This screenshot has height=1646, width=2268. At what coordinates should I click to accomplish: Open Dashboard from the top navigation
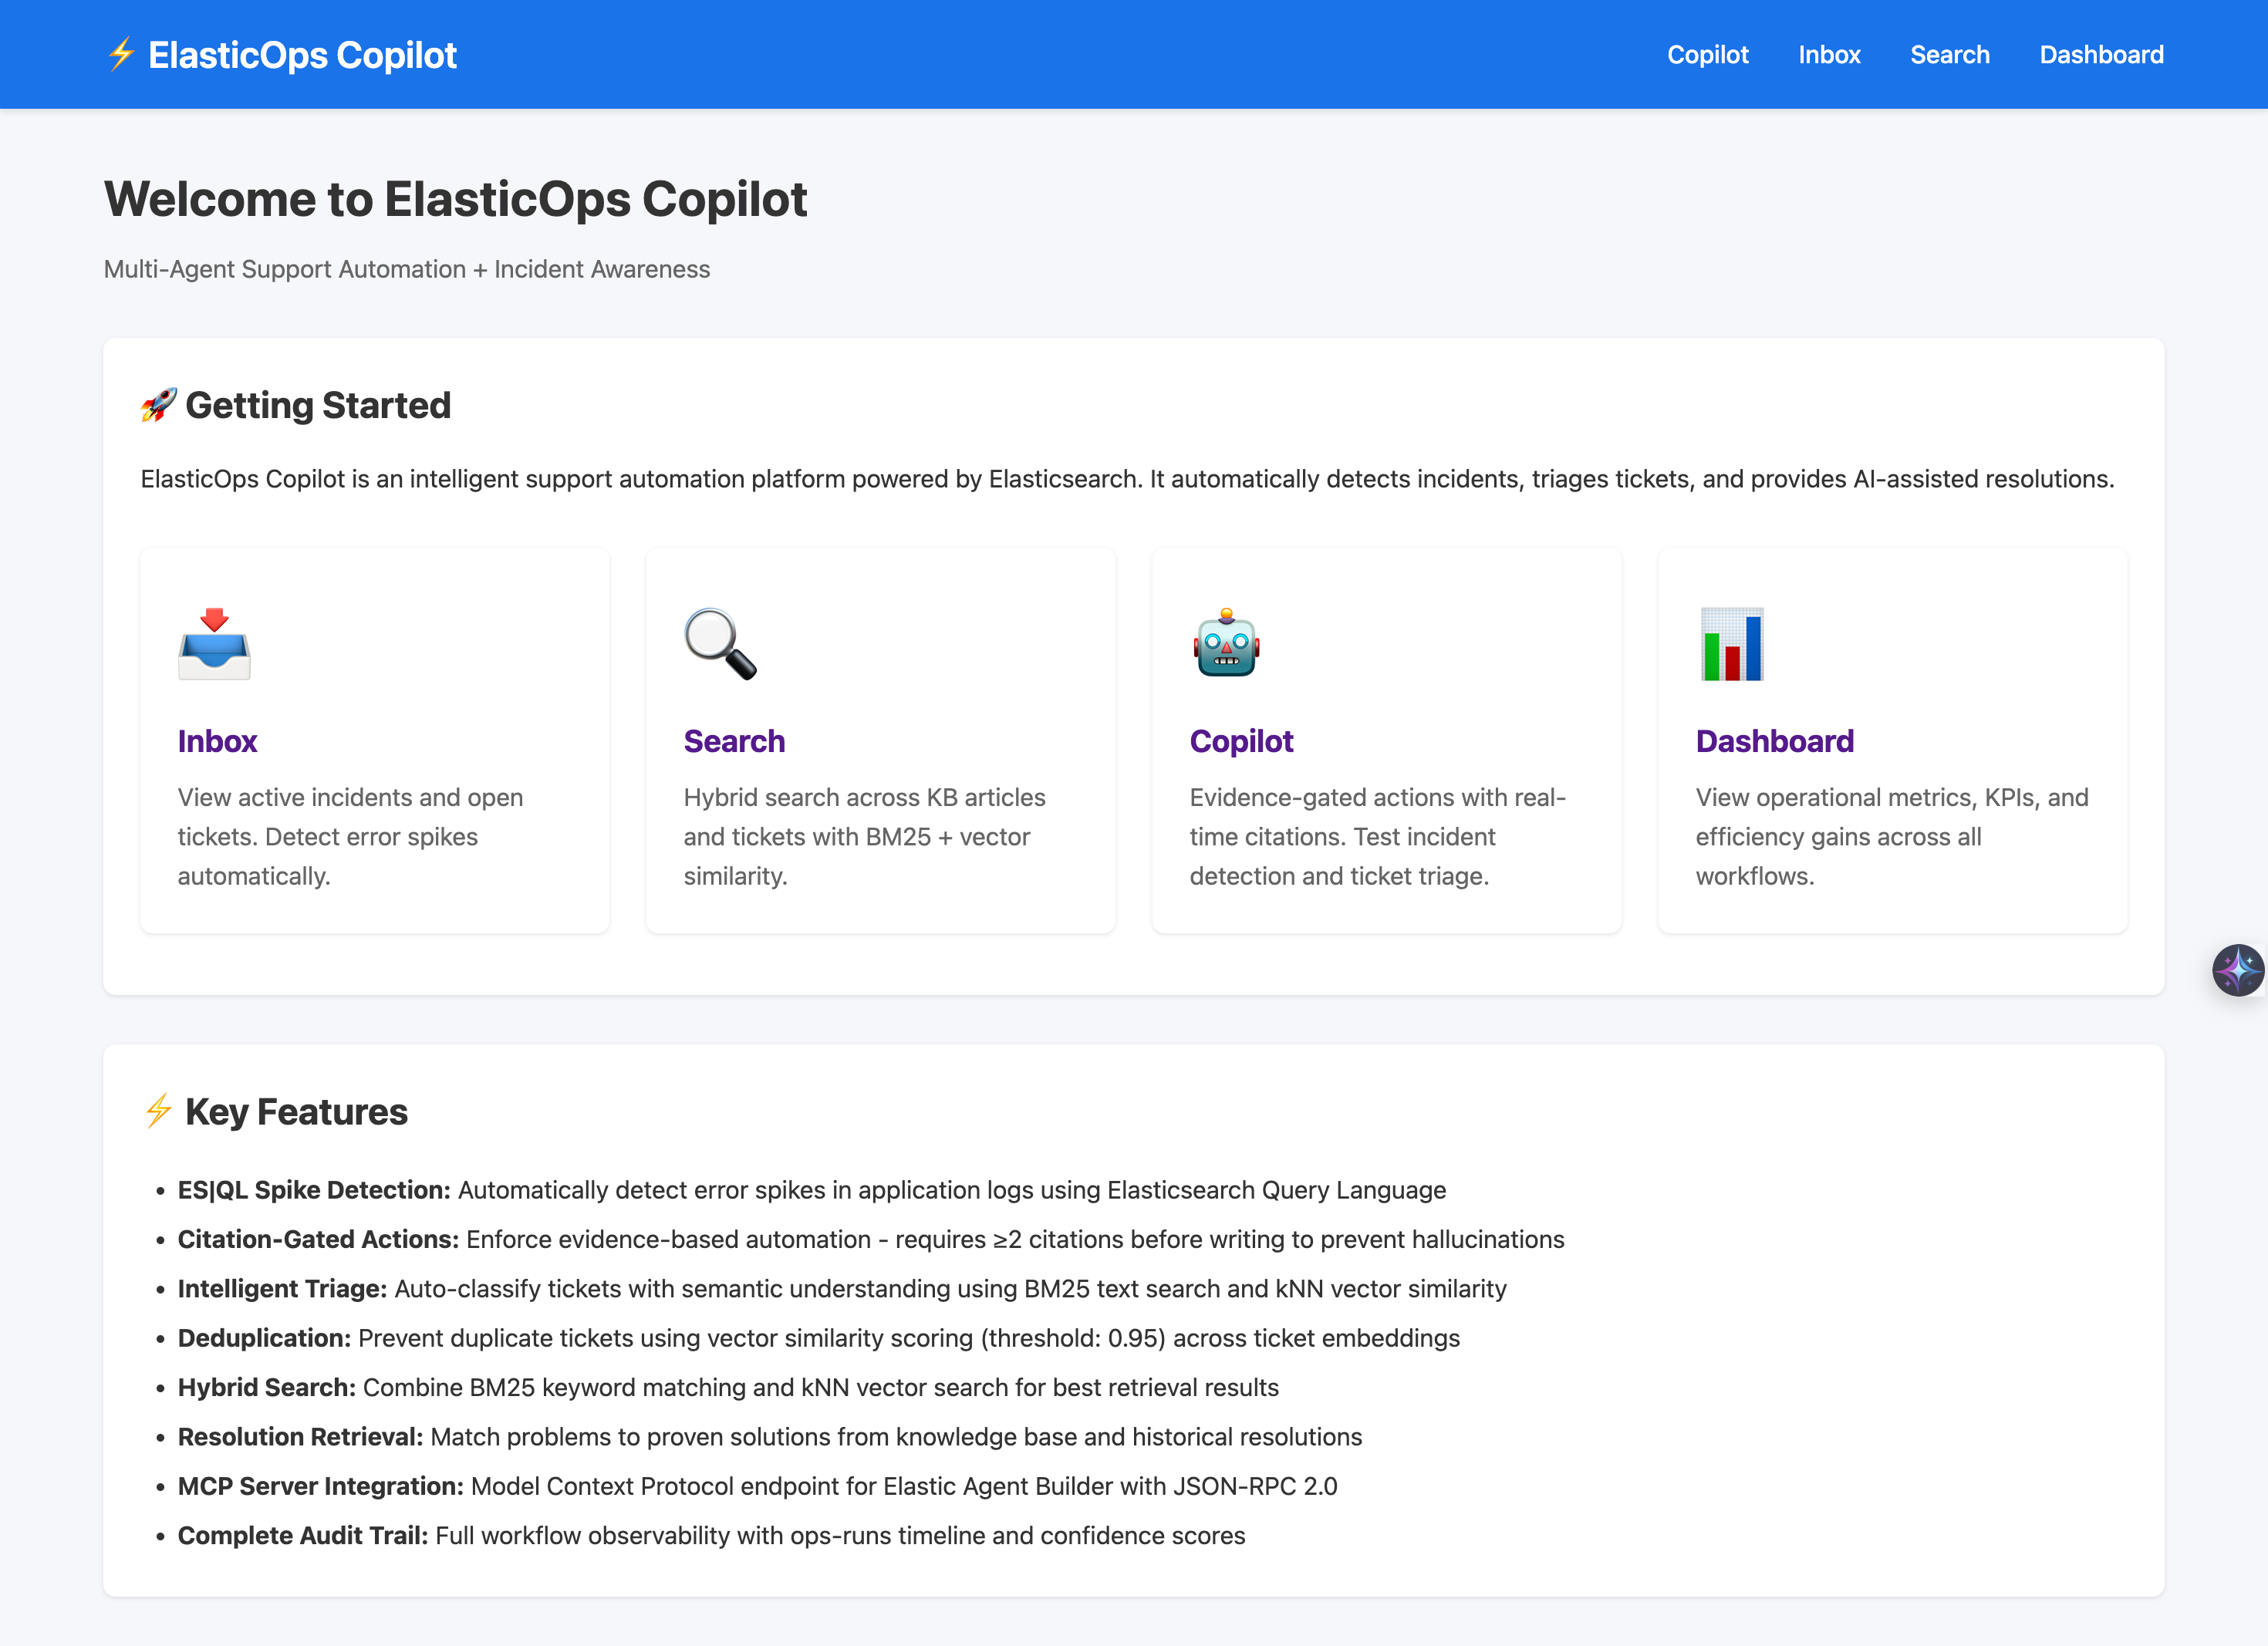pyautogui.click(x=2101, y=55)
